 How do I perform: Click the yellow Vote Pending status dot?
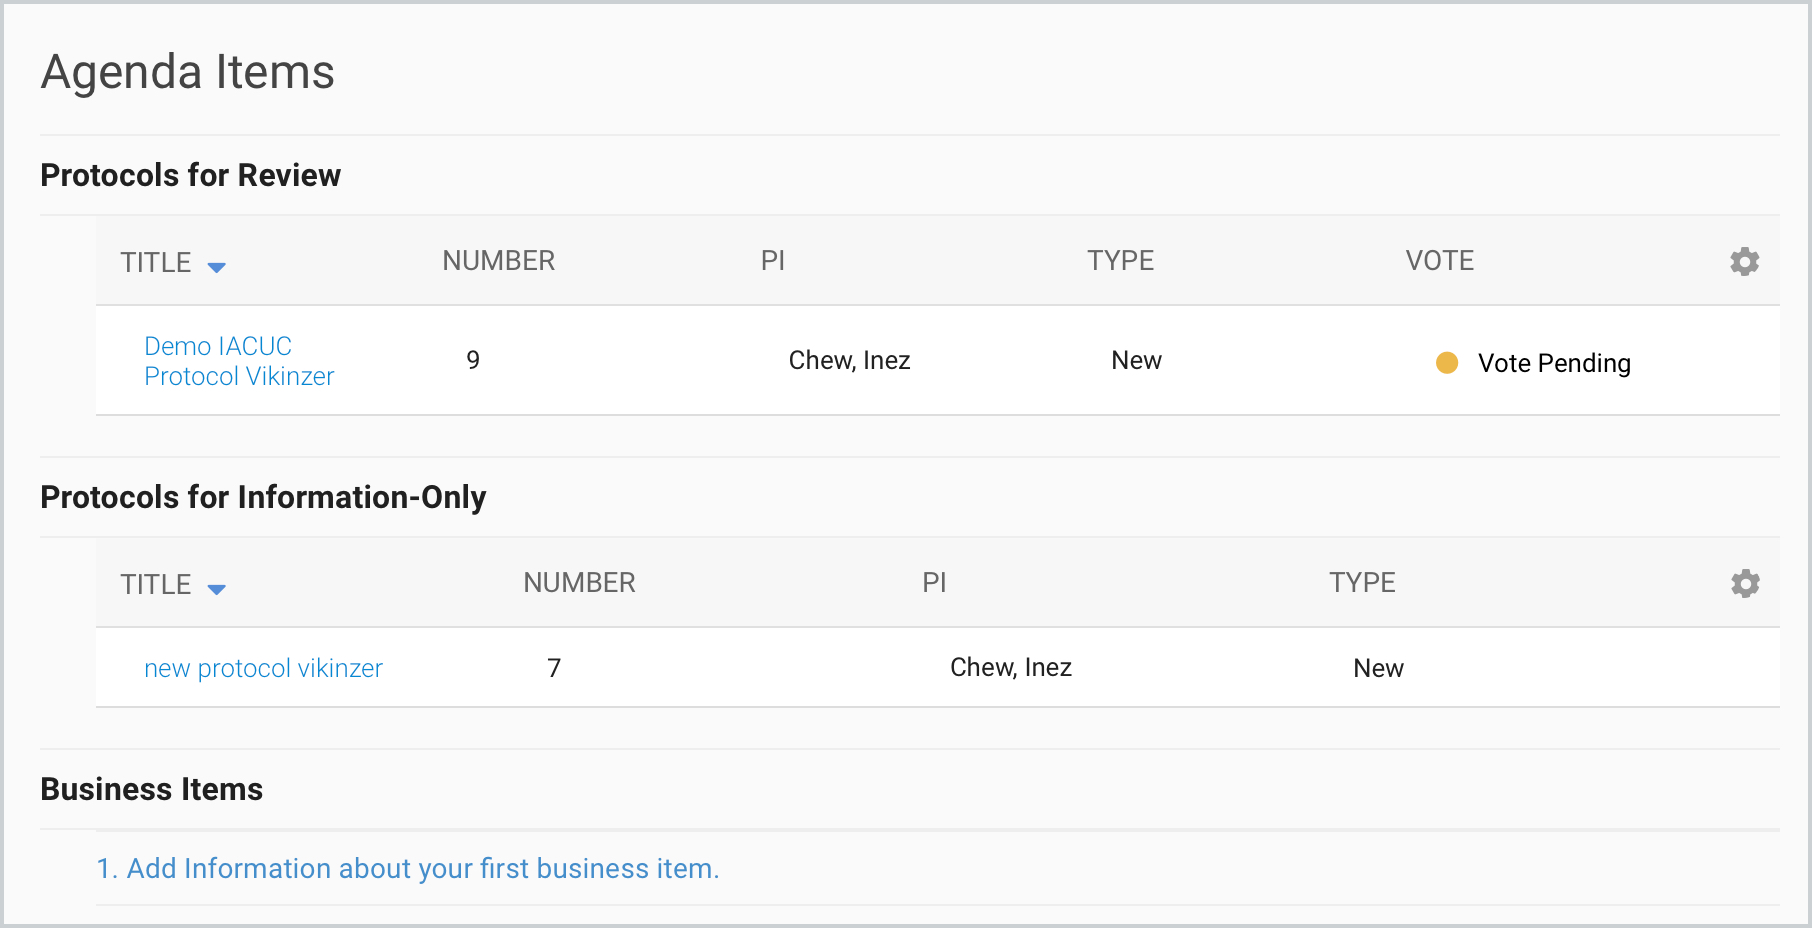tap(1446, 363)
